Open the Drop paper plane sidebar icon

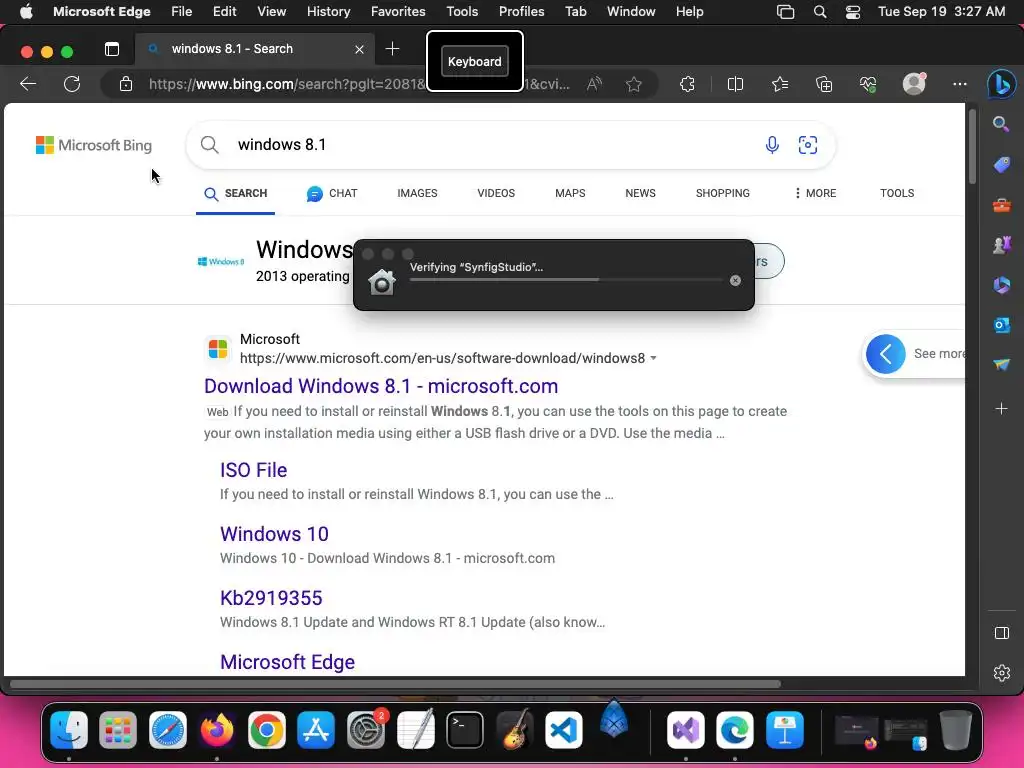1002,364
